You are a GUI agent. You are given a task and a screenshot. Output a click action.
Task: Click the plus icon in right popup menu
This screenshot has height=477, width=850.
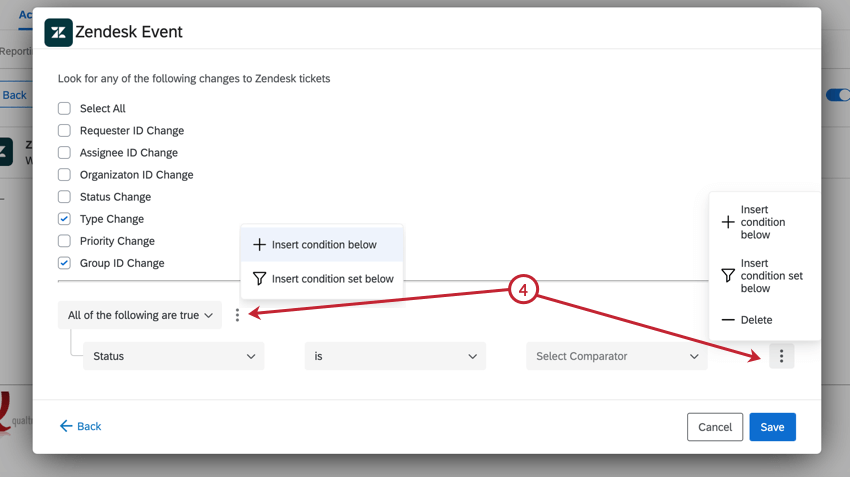(728, 222)
